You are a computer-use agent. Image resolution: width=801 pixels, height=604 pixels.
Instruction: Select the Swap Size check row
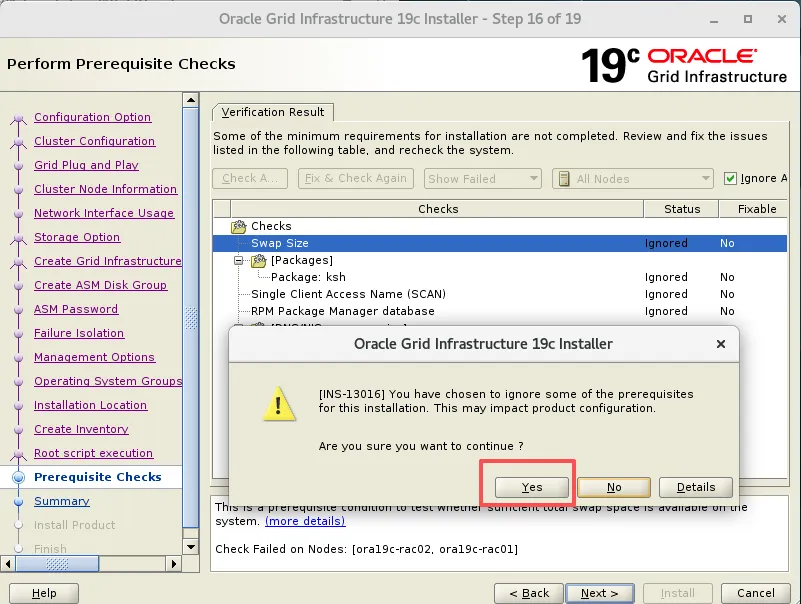[x=499, y=243]
